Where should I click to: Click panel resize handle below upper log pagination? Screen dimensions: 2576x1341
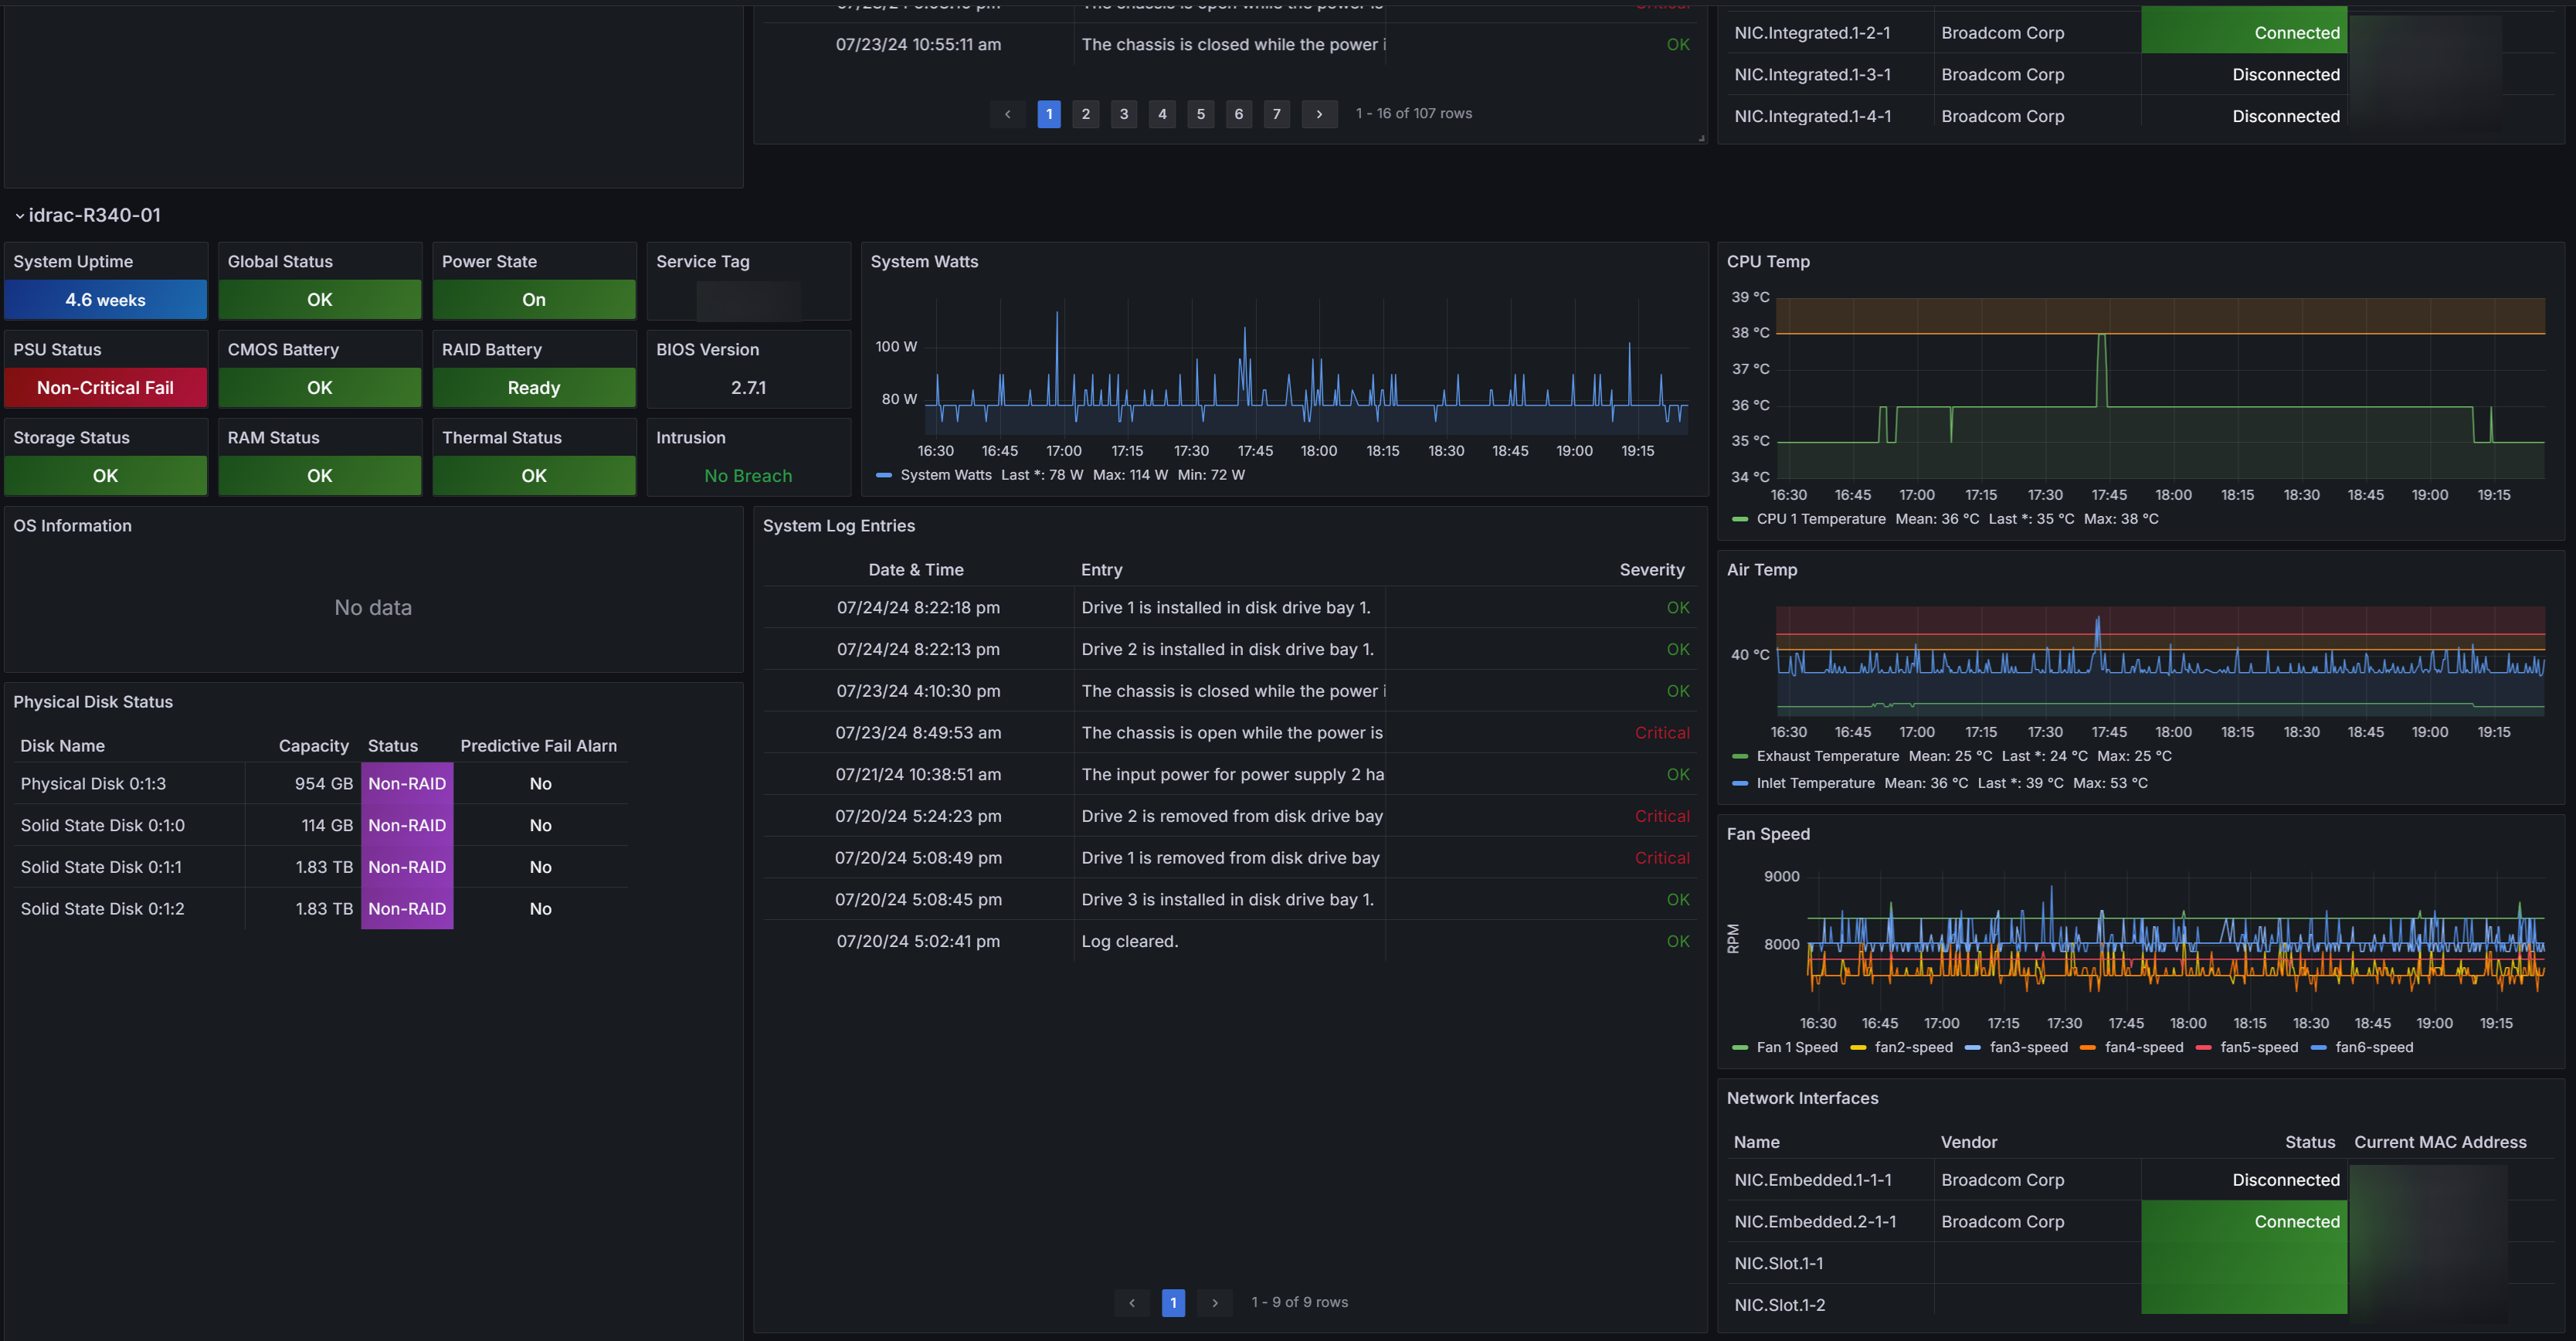[x=1701, y=138]
